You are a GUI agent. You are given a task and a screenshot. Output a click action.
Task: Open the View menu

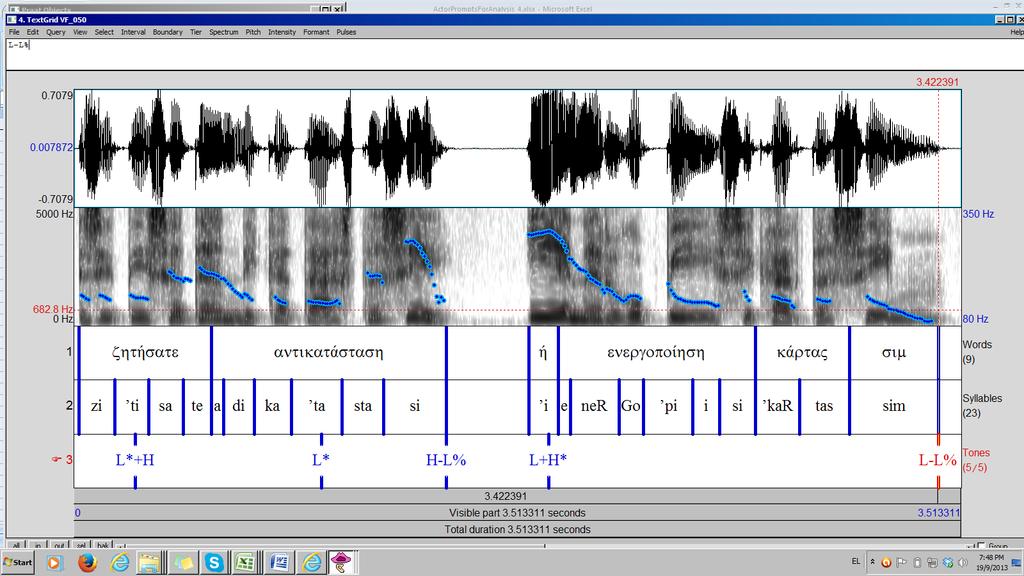click(80, 32)
